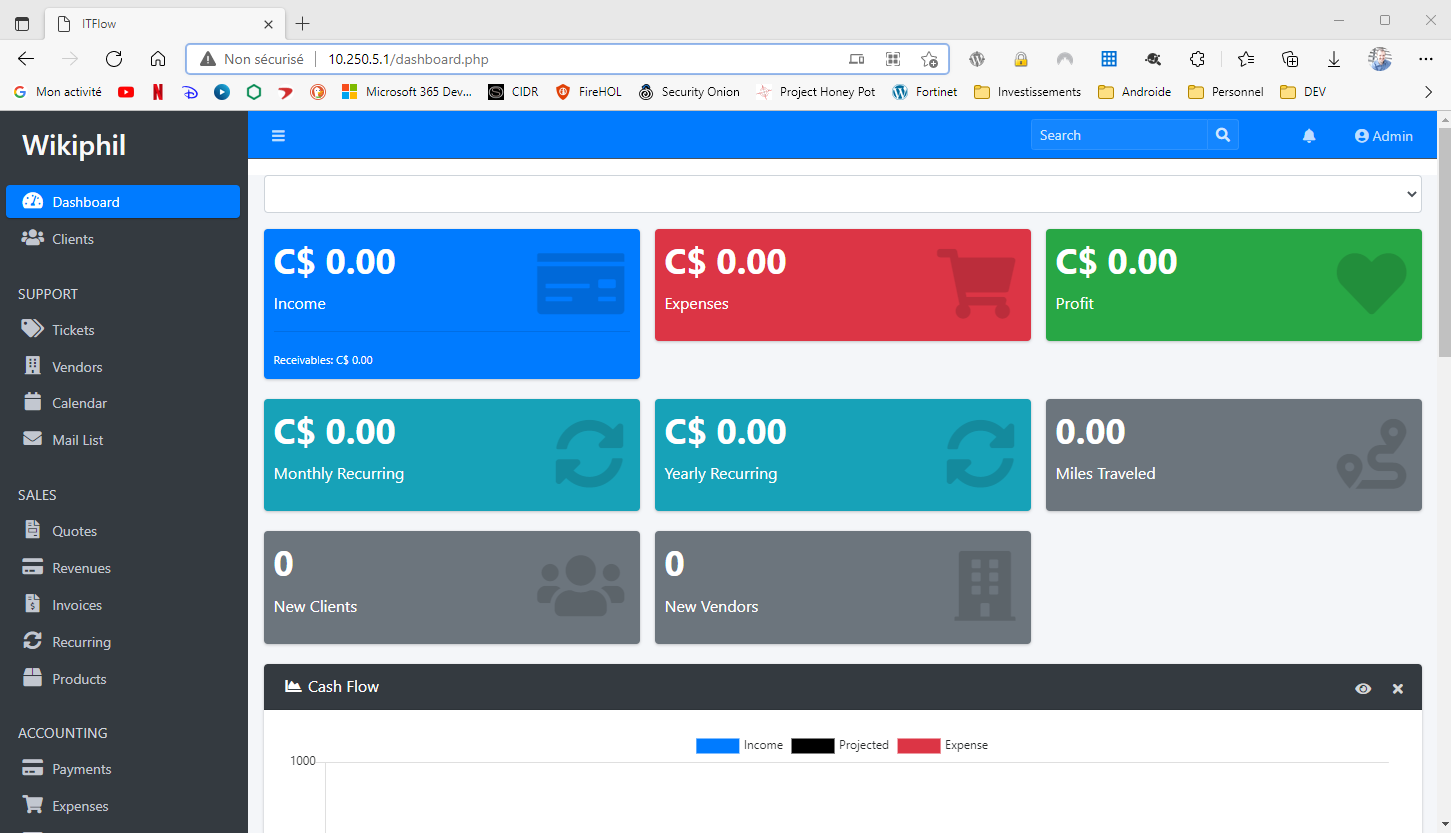Open the DEV bookmarks folder
This screenshot has width=1451, height=833.
pyautogui.click(x=1303, y=91)
